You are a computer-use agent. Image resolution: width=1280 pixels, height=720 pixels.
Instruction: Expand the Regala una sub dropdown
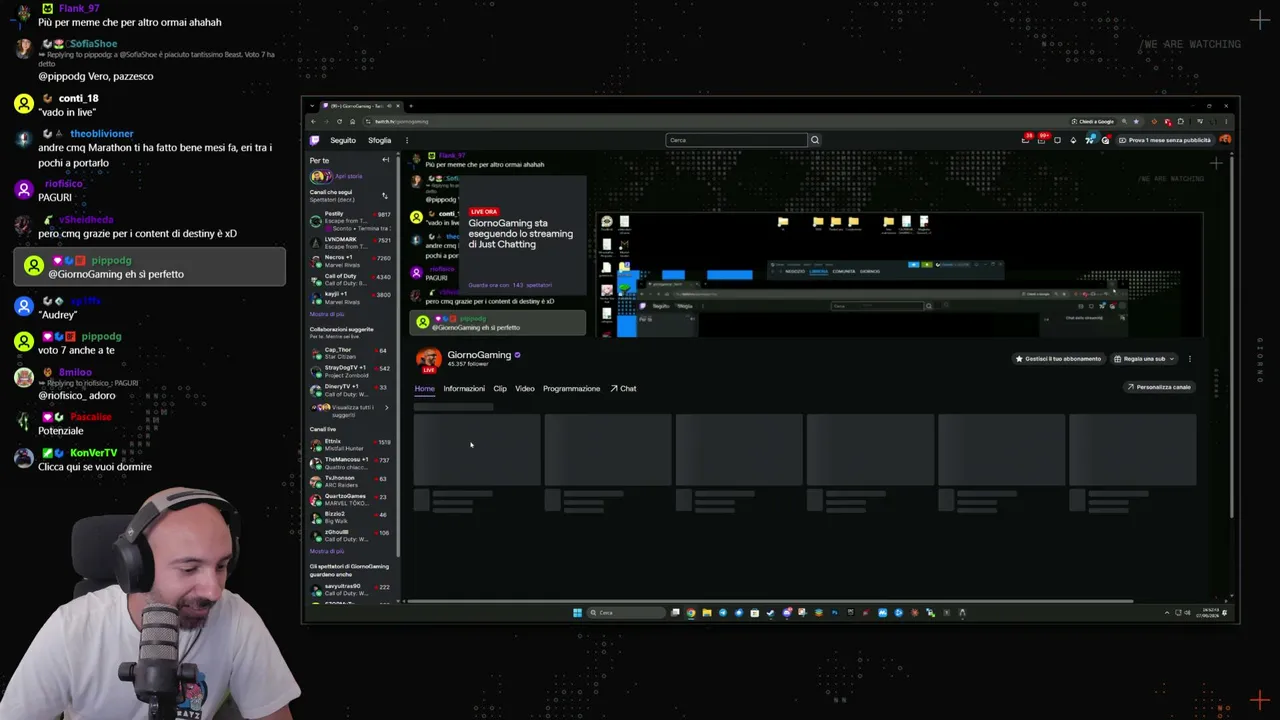[1172, 358]
